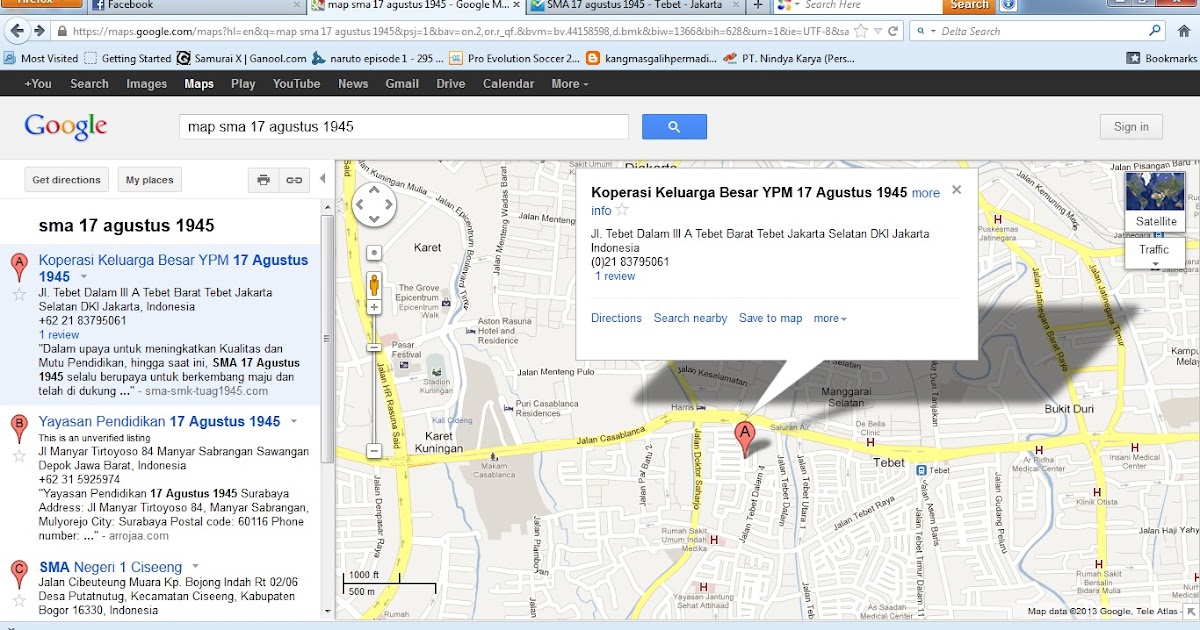Expand options arrow beside Yayasan Pendidikan result
The image size is (1200, 630).
294,422
